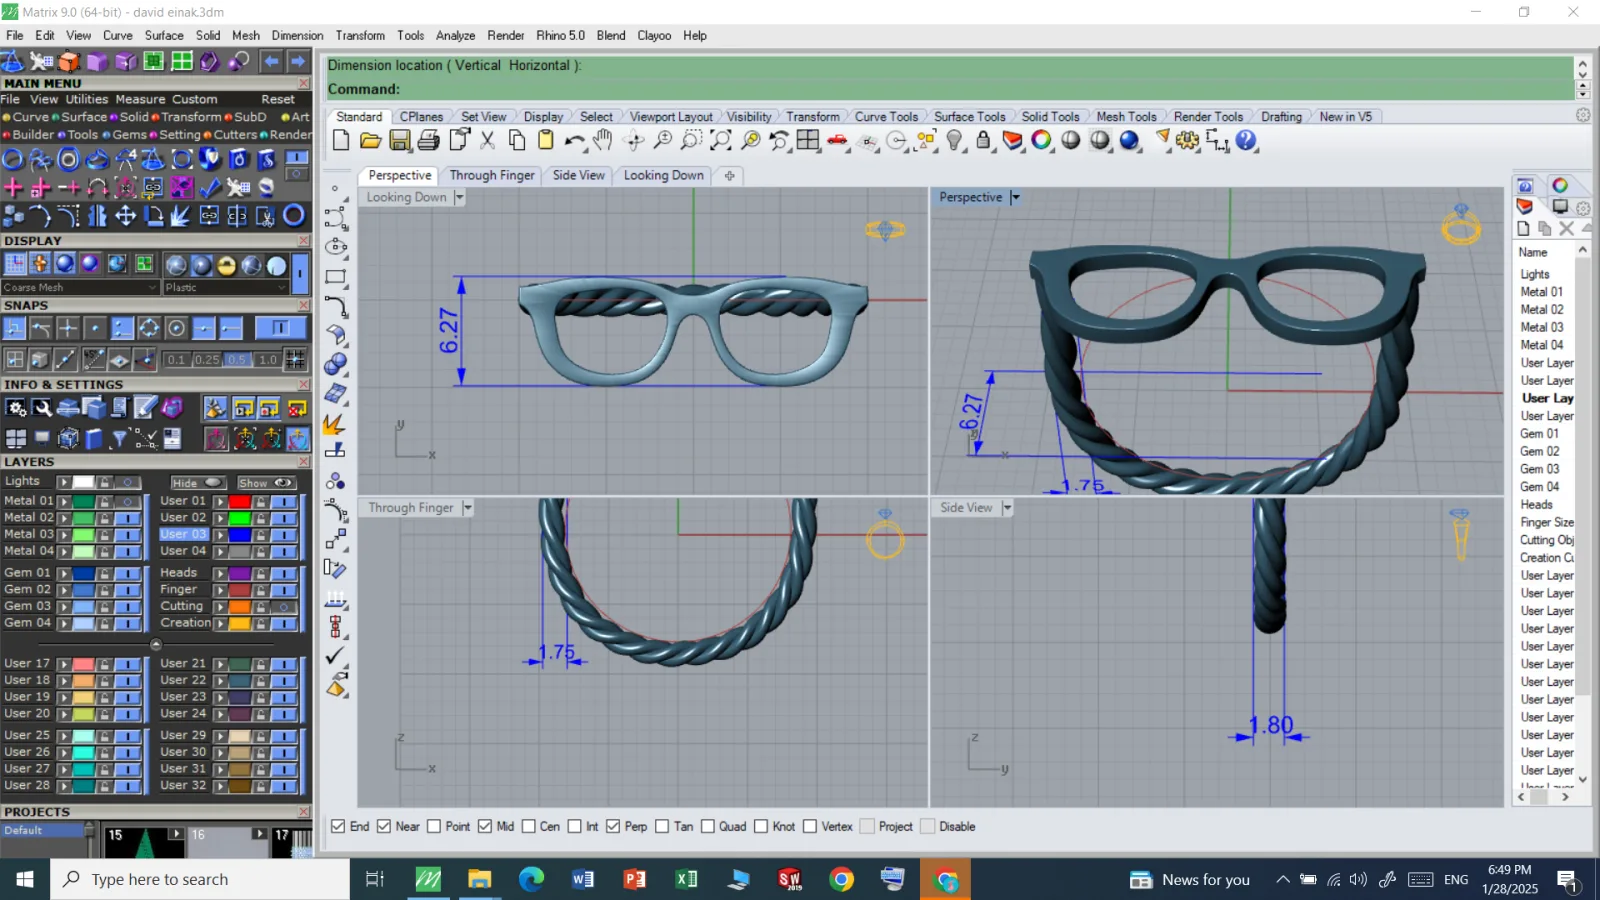
Task: Click the Undo arrow icon
Action: click(x=574, y=141)
